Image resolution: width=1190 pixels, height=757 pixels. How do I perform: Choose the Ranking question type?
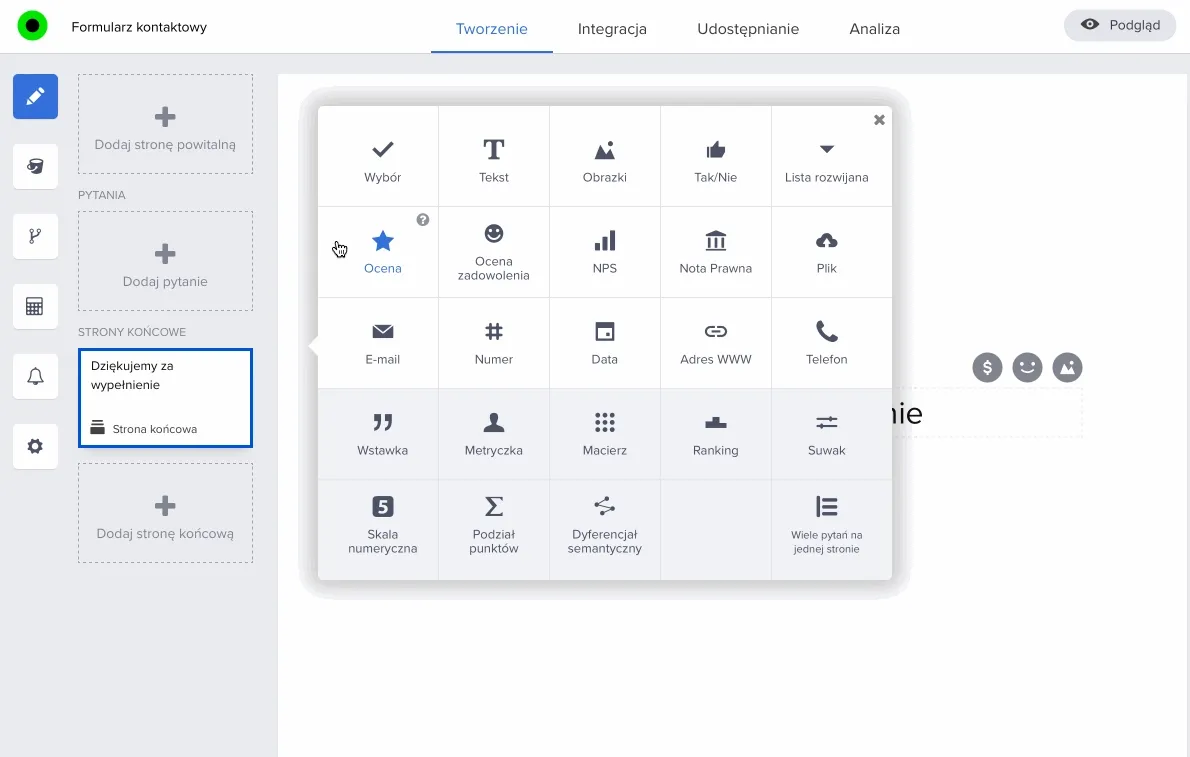click(x=715, y=434)
